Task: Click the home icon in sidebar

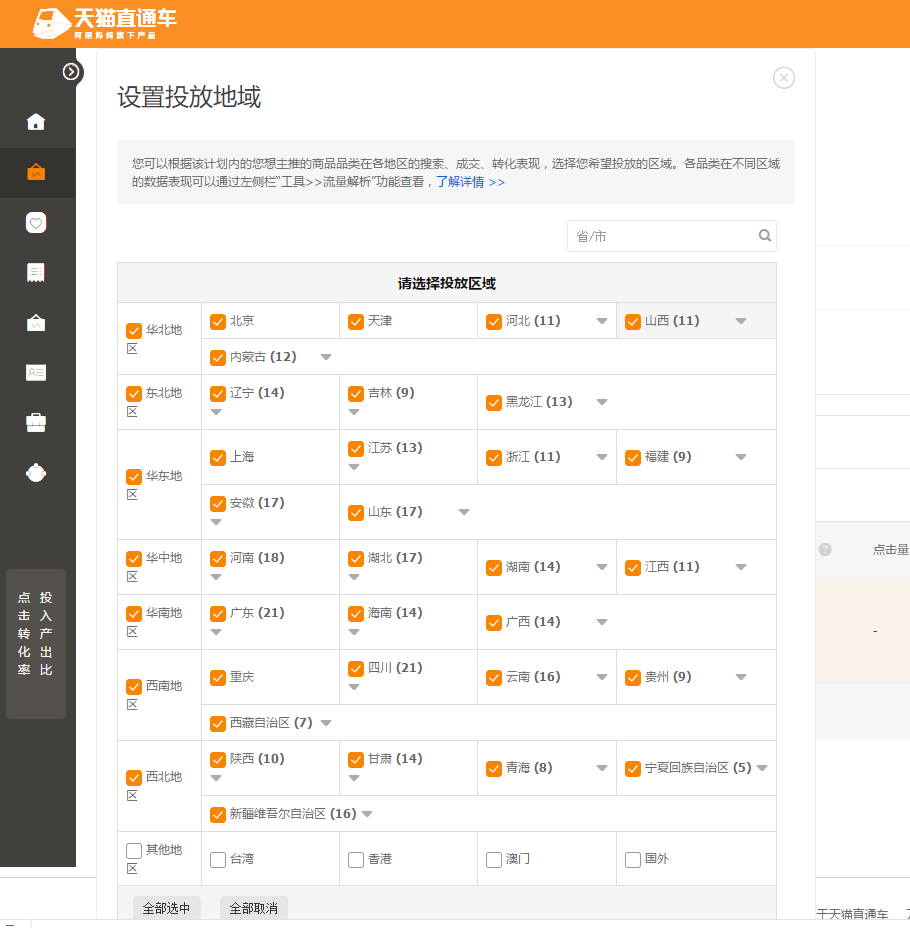Action: click(36, 122)
